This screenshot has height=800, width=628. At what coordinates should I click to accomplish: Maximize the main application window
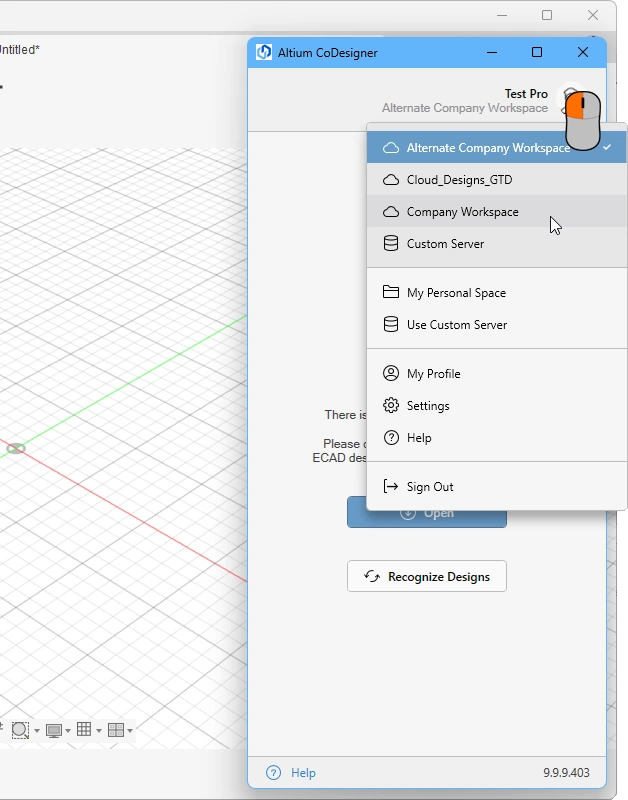(547, 15)
